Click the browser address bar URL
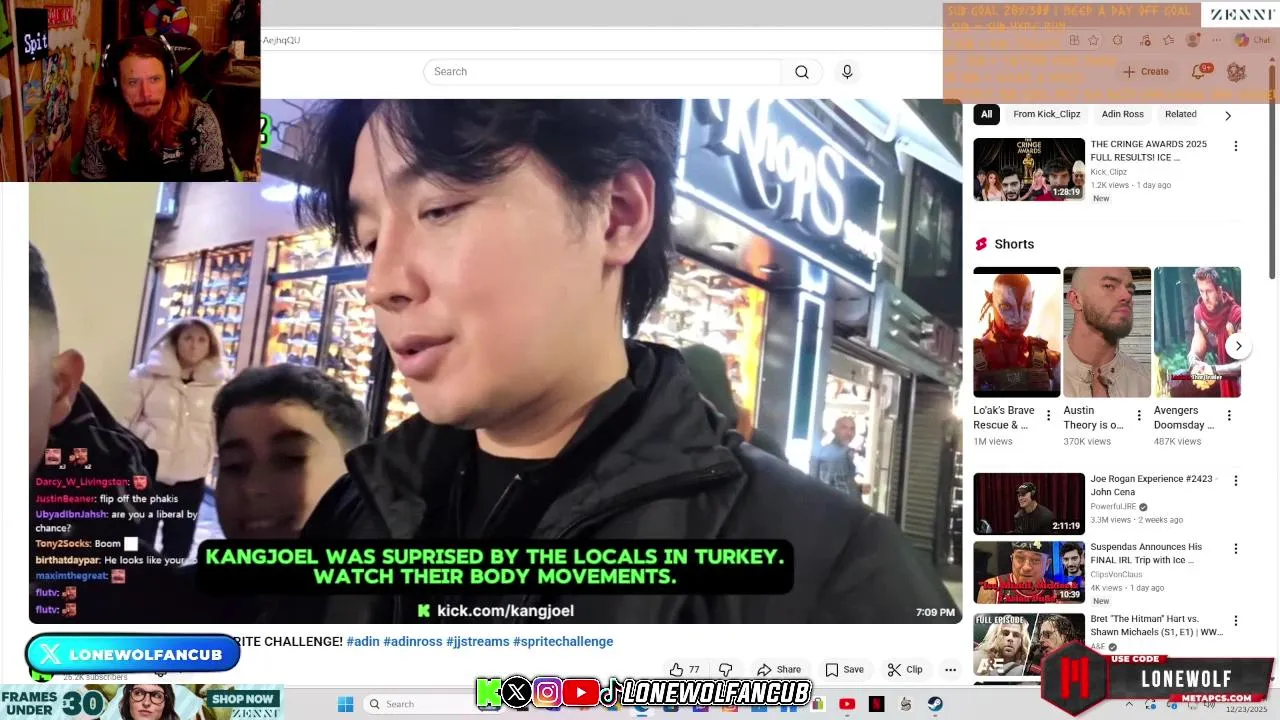 pos(281,40)
